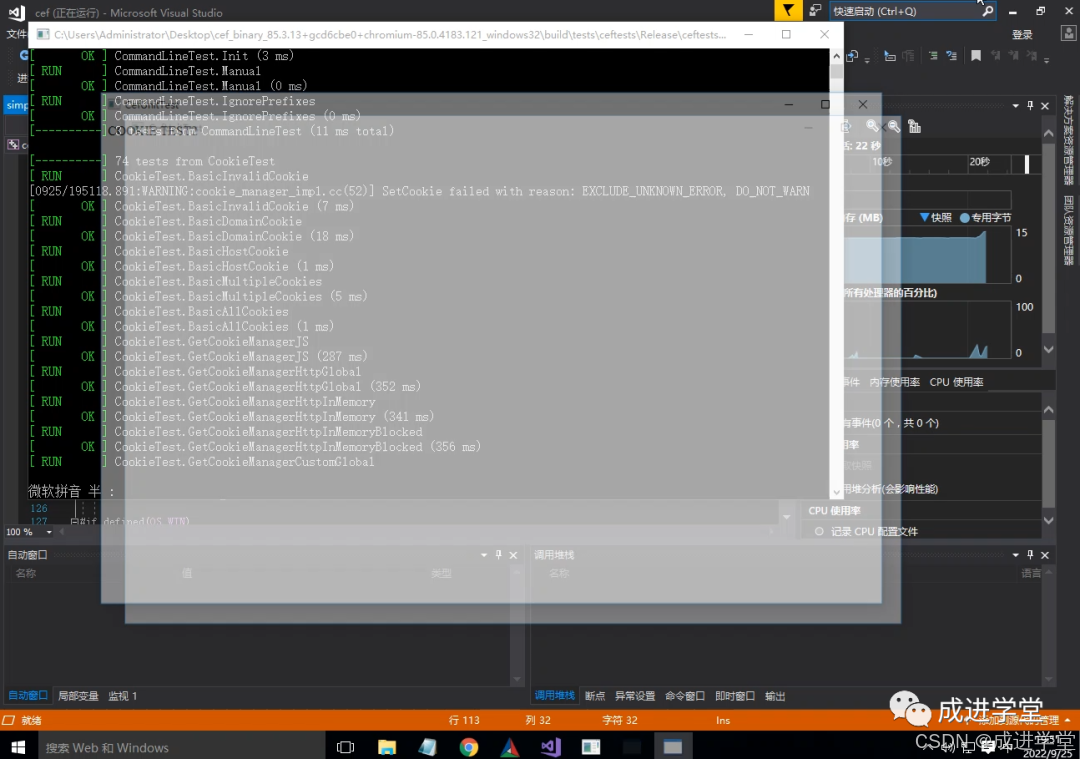
Task: Expand the 调用堆栈 panel dropdown arrow
Action: 1013,554
